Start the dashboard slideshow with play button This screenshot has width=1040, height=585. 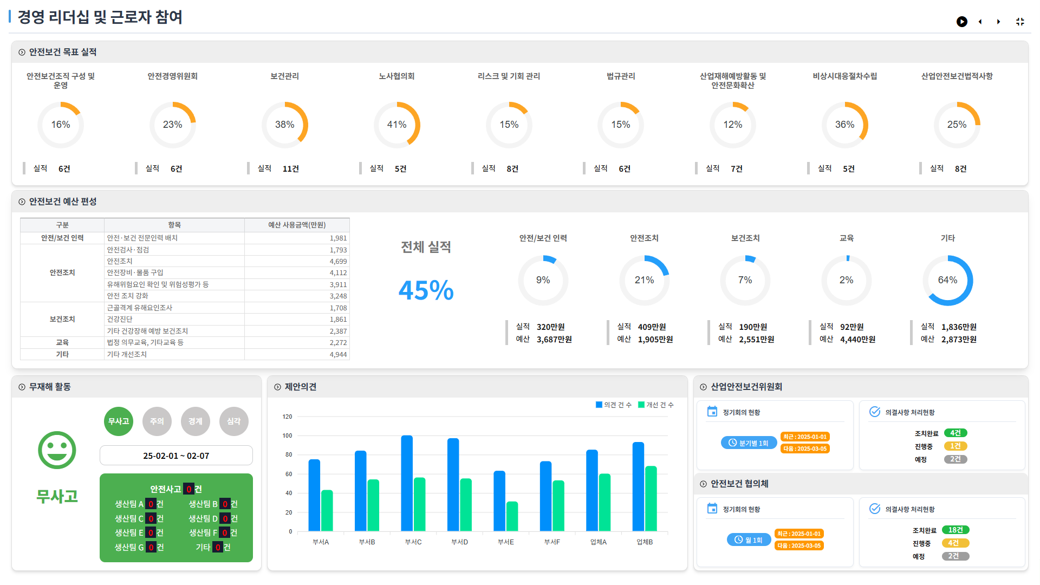pos(961,22)
